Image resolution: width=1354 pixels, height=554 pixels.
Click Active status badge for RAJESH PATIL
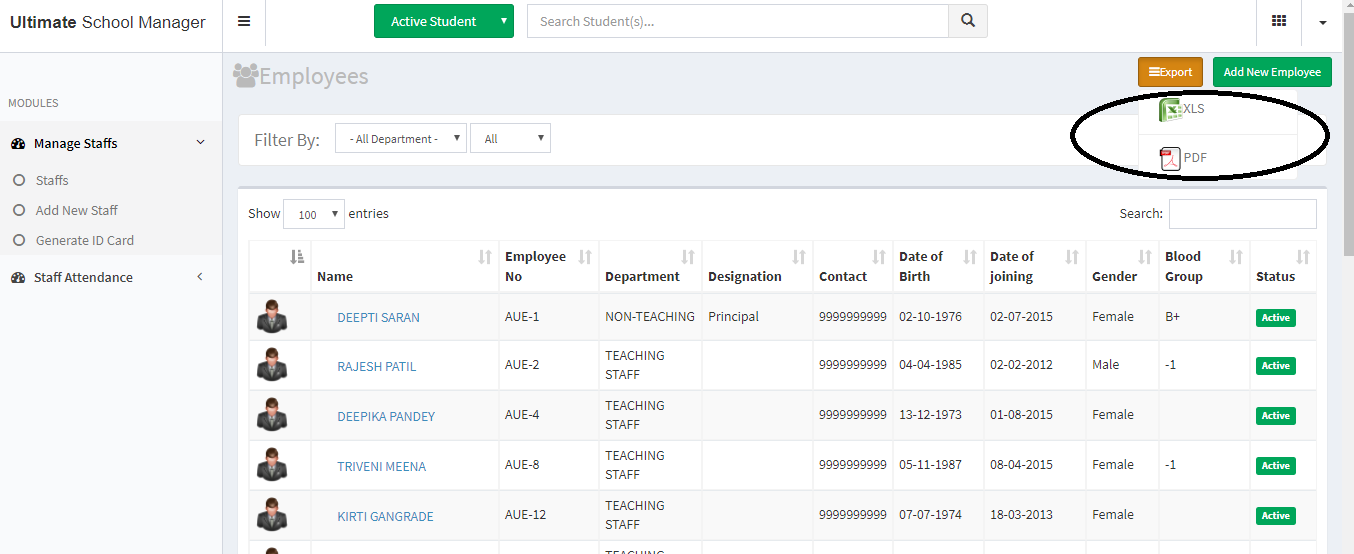tap(1275, 366)
